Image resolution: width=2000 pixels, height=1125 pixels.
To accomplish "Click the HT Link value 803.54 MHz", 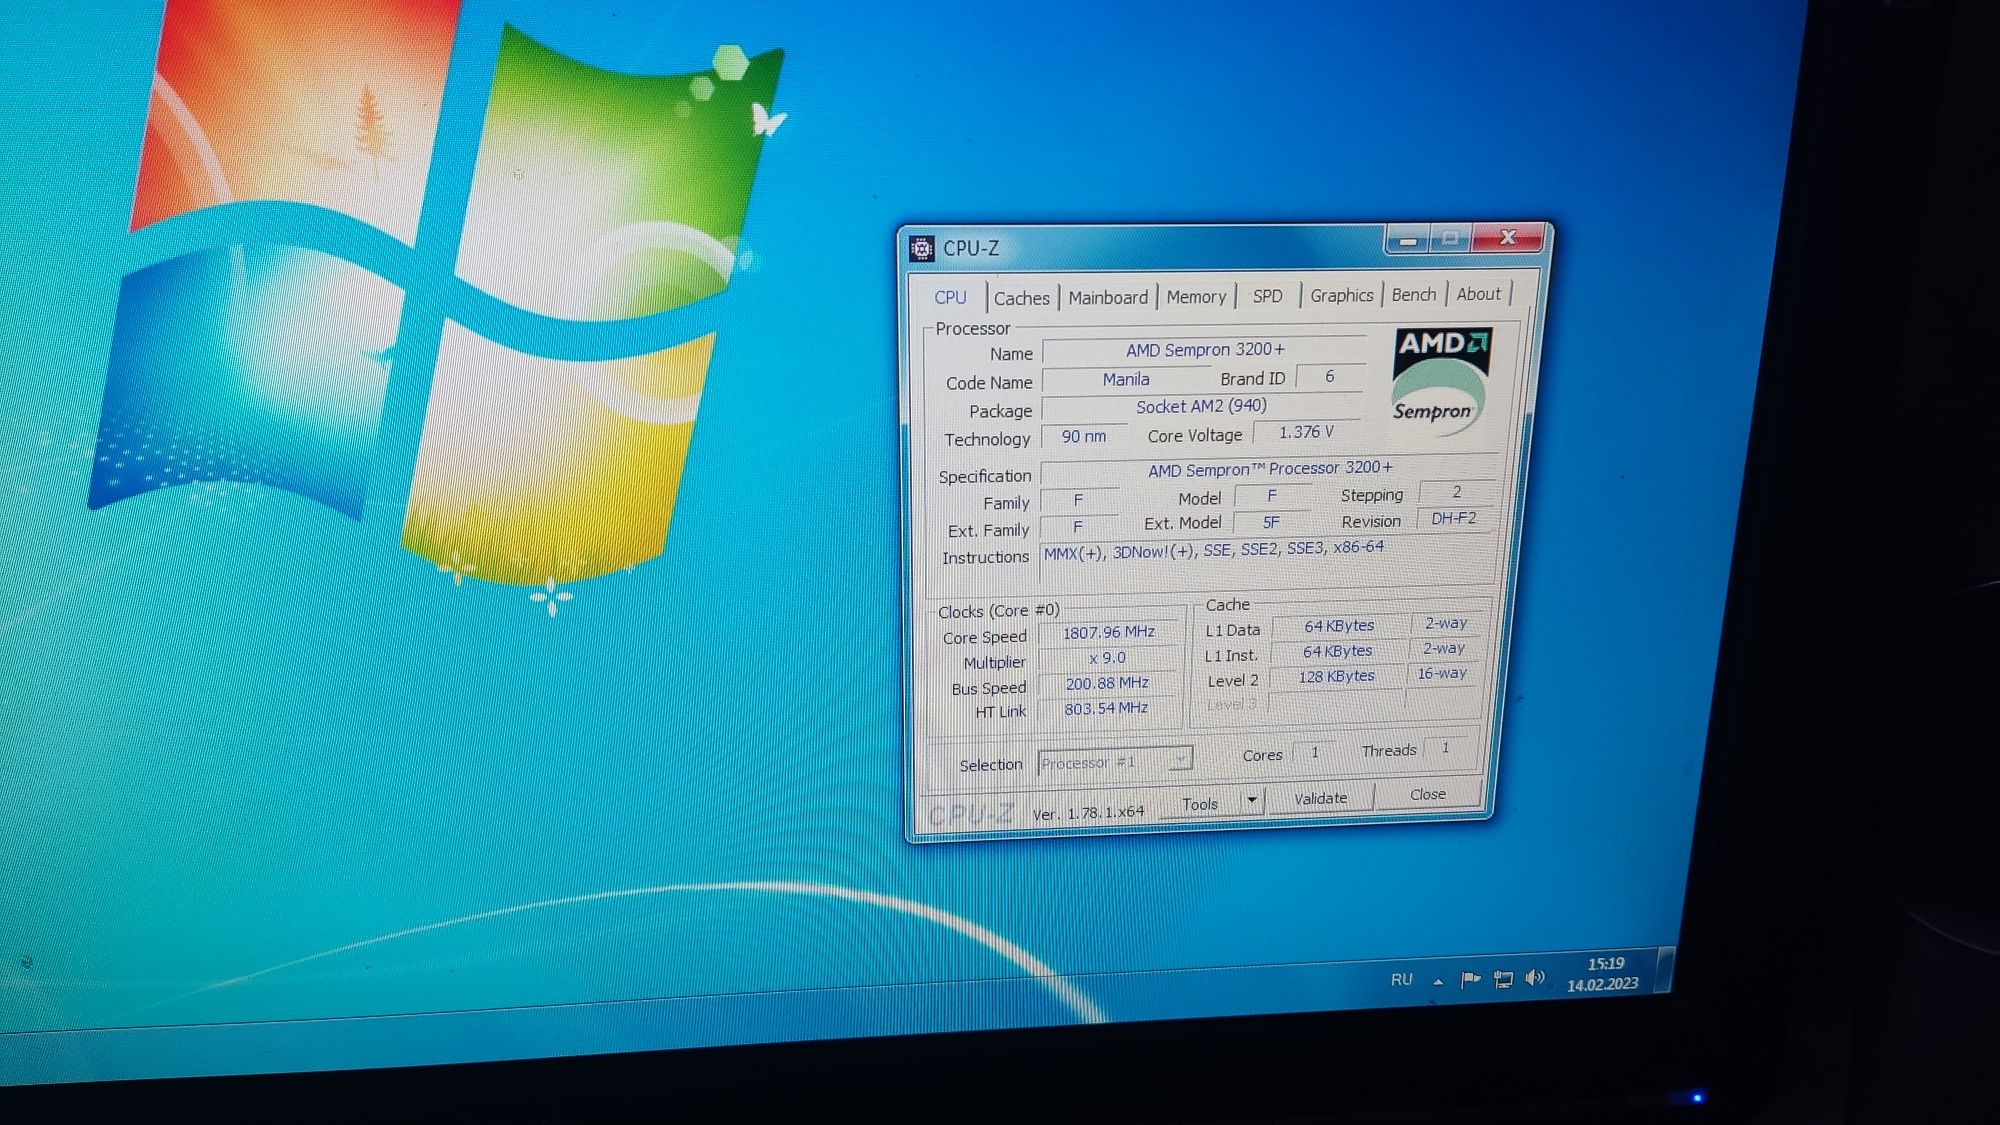I will click(1106, 708).
